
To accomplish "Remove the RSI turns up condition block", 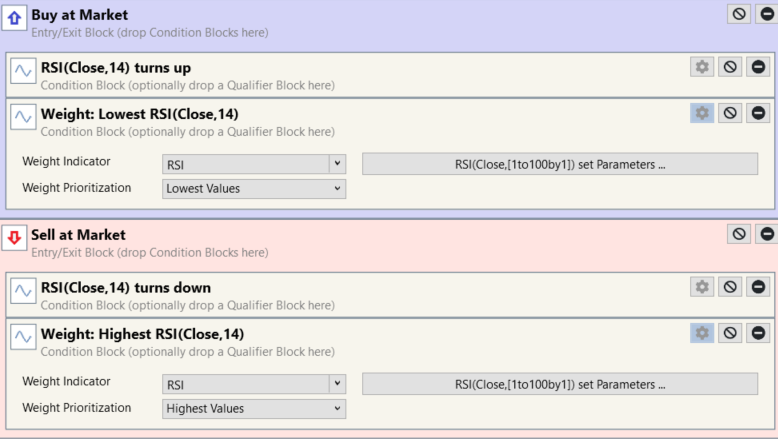I will [758, 67].
